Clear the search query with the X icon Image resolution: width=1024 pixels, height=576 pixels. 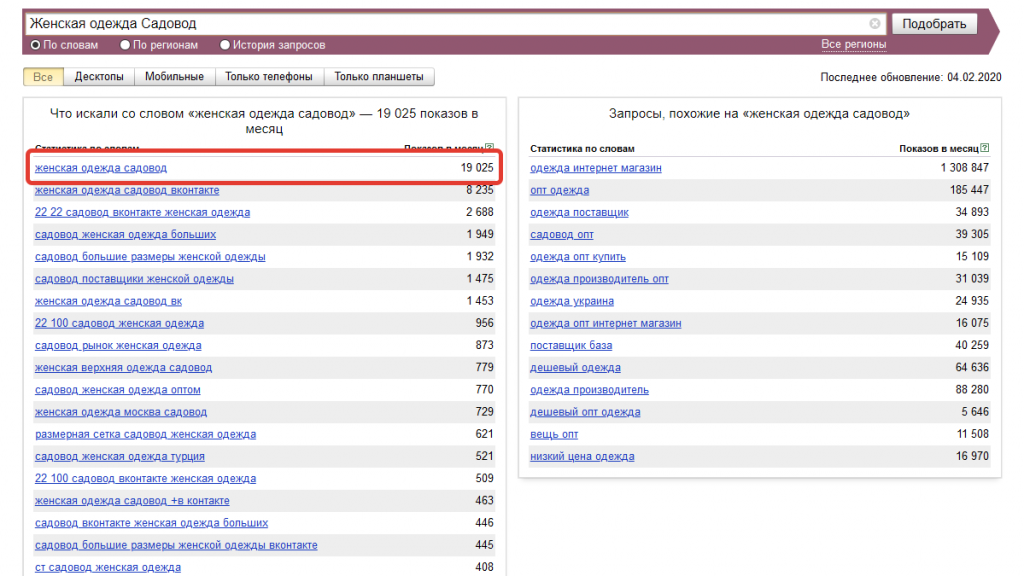874,24
